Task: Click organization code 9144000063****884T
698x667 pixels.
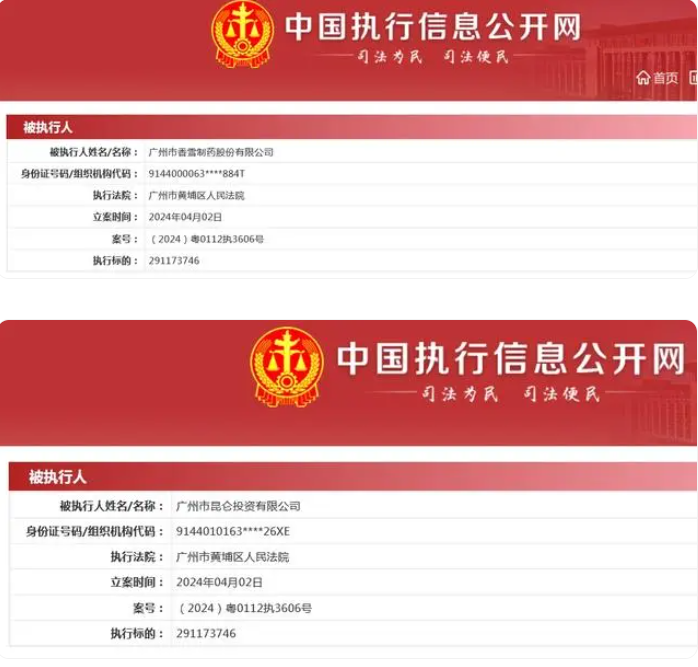Action: point(197,174)
